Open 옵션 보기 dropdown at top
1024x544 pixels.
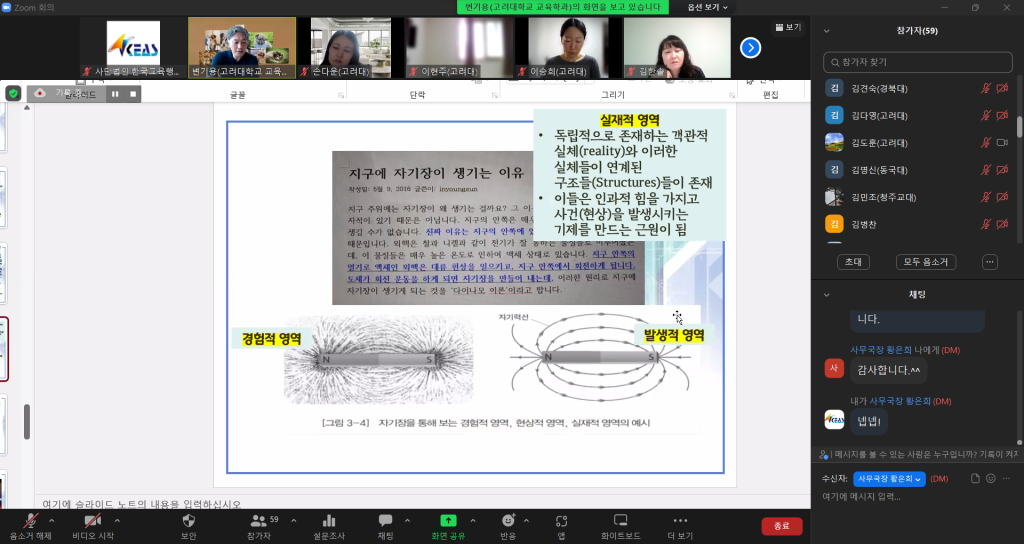[x=705, y=7]
